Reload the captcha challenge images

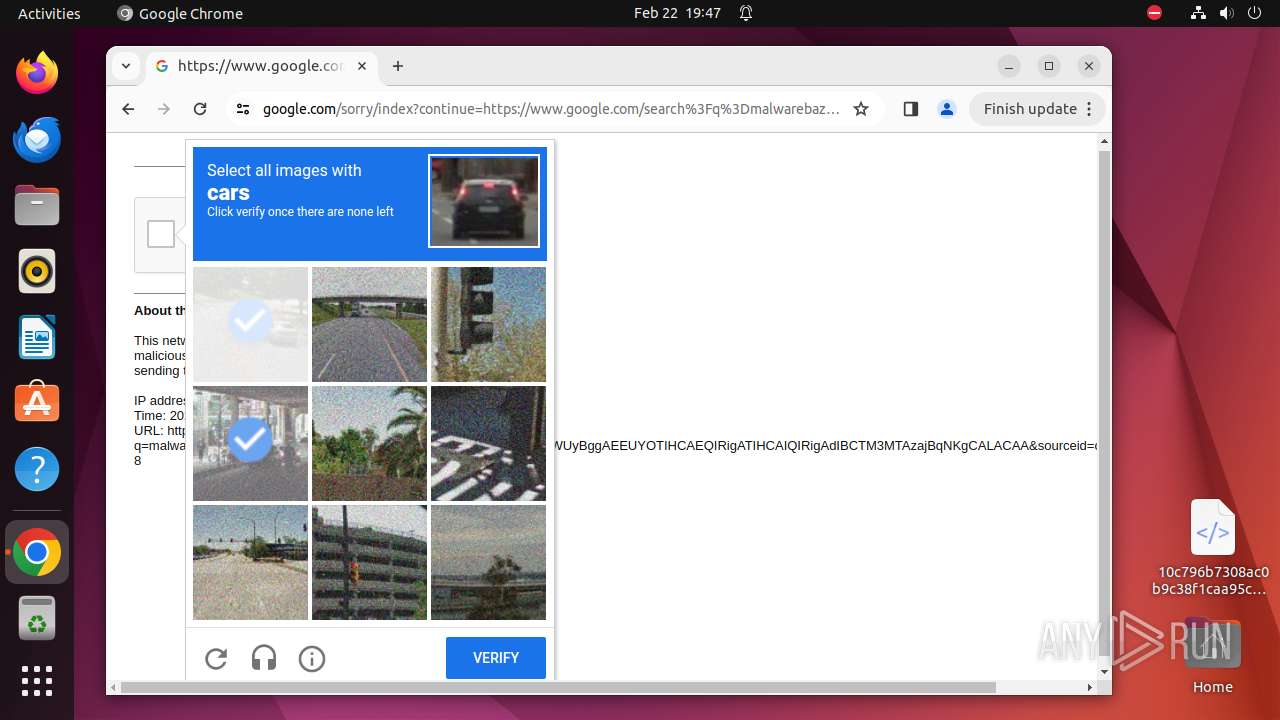(216, 658)
